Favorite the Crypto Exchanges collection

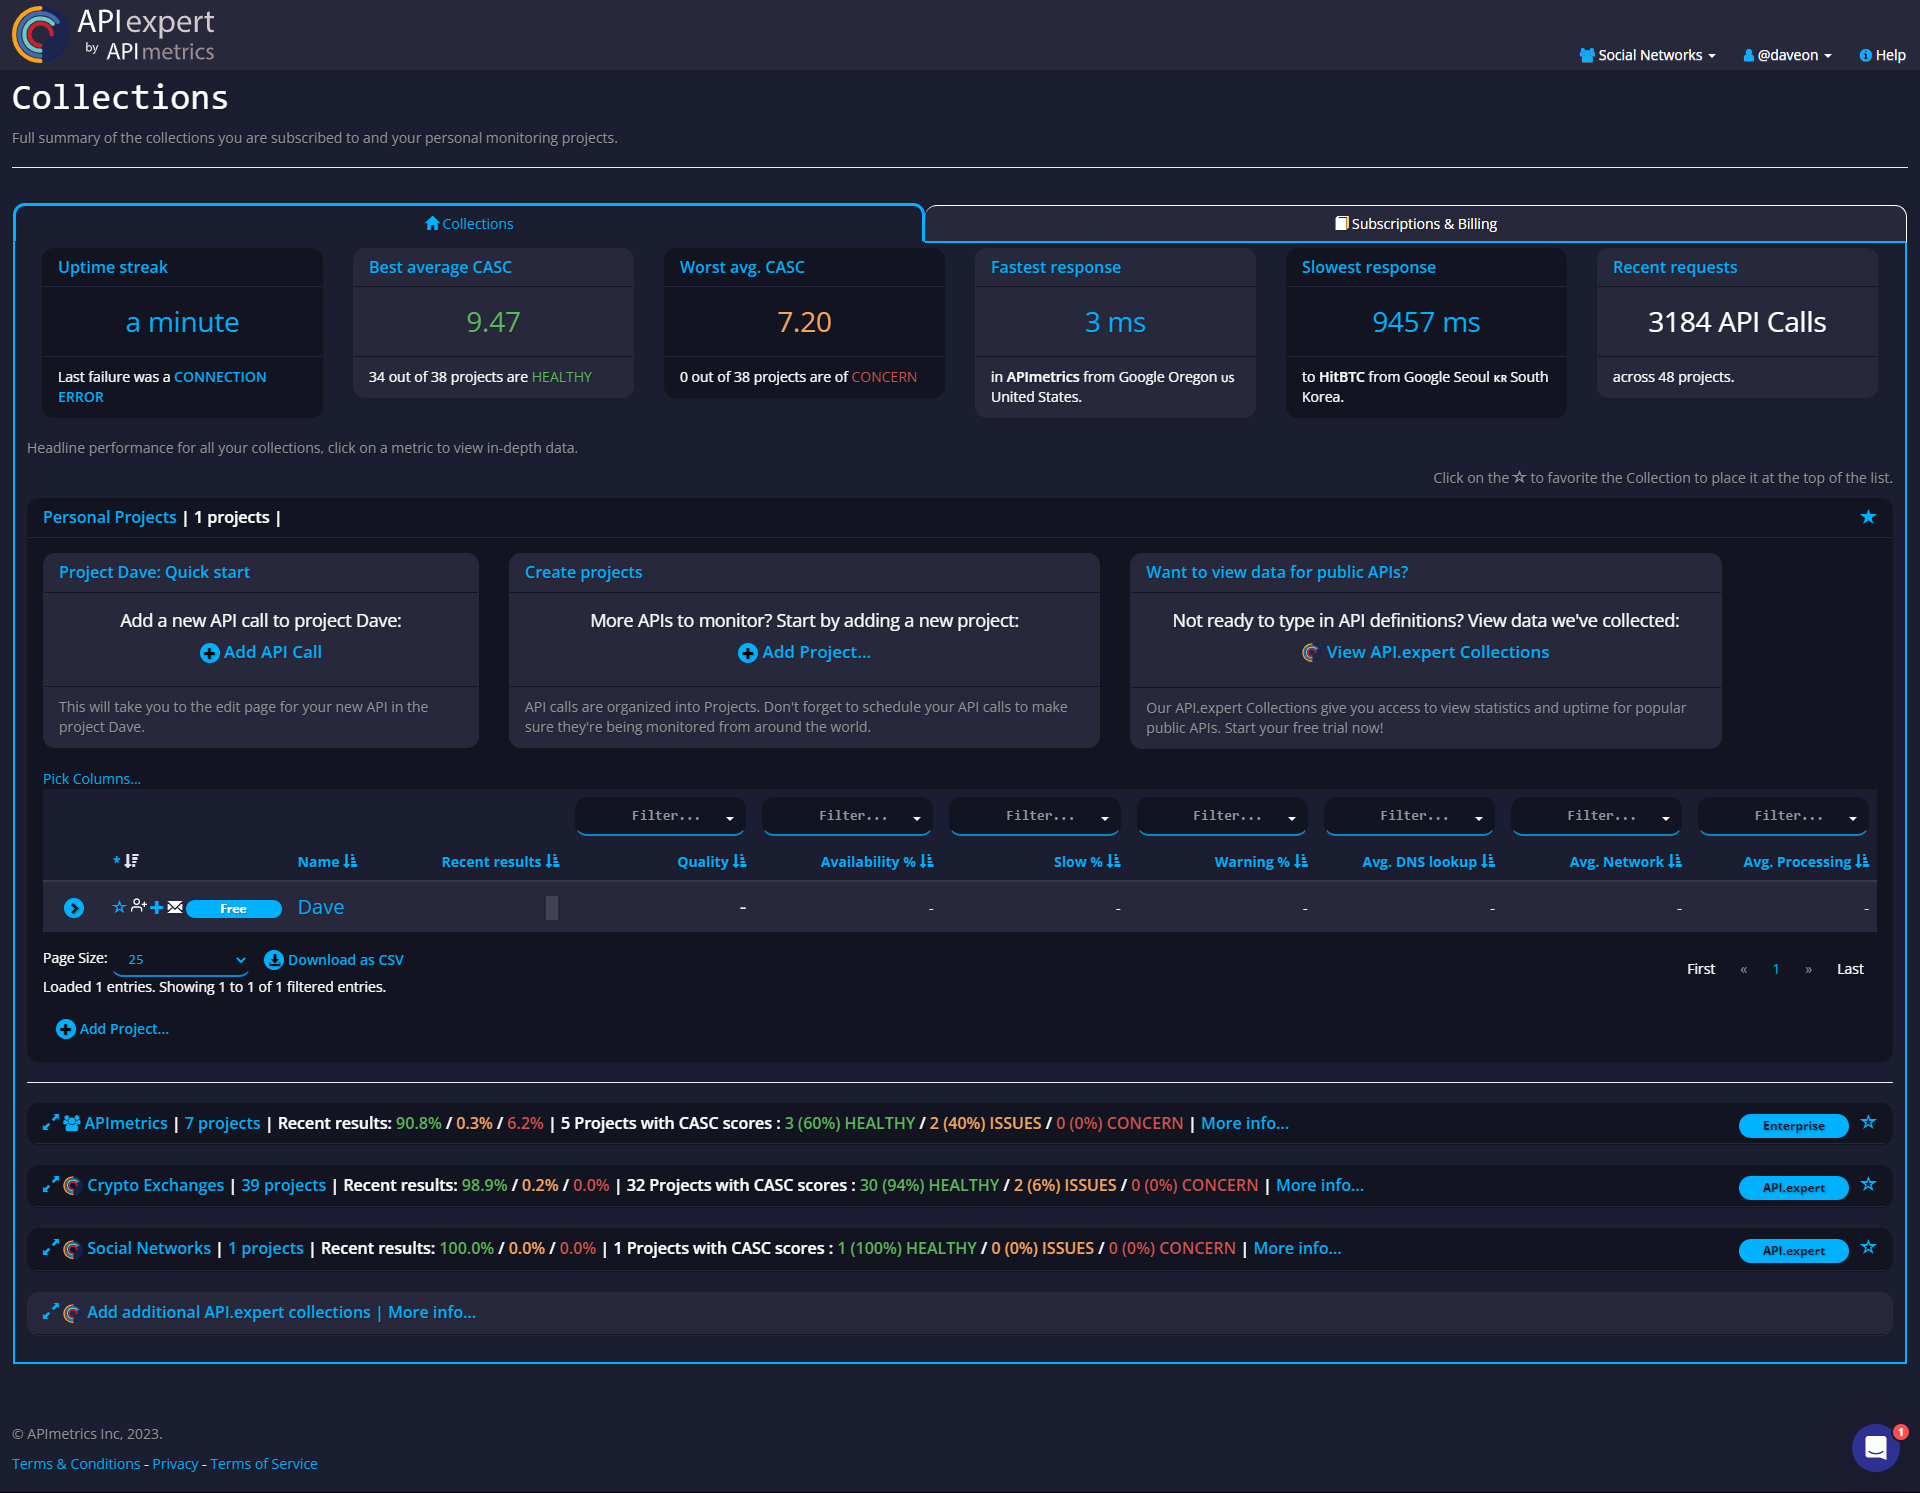click(1868, 1185)
